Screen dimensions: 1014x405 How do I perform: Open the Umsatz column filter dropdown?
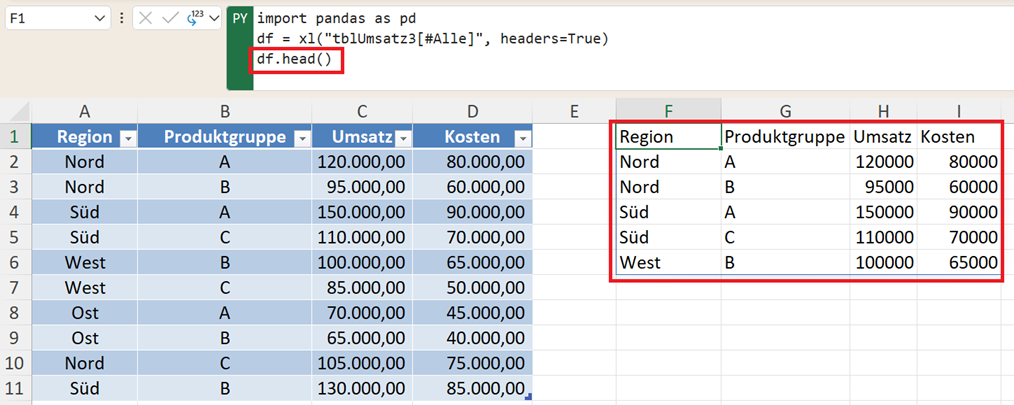(401, 138)
